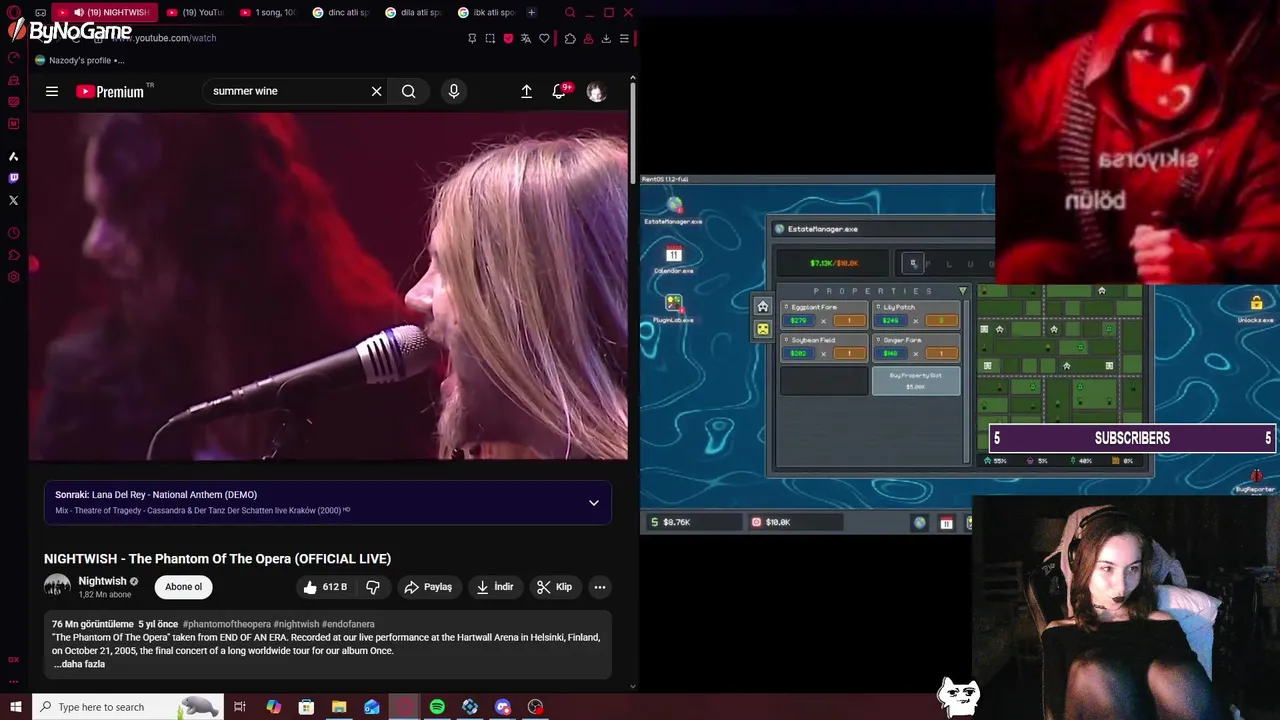
Task: Create a clip with Klip button
Action: click(555, 587)
